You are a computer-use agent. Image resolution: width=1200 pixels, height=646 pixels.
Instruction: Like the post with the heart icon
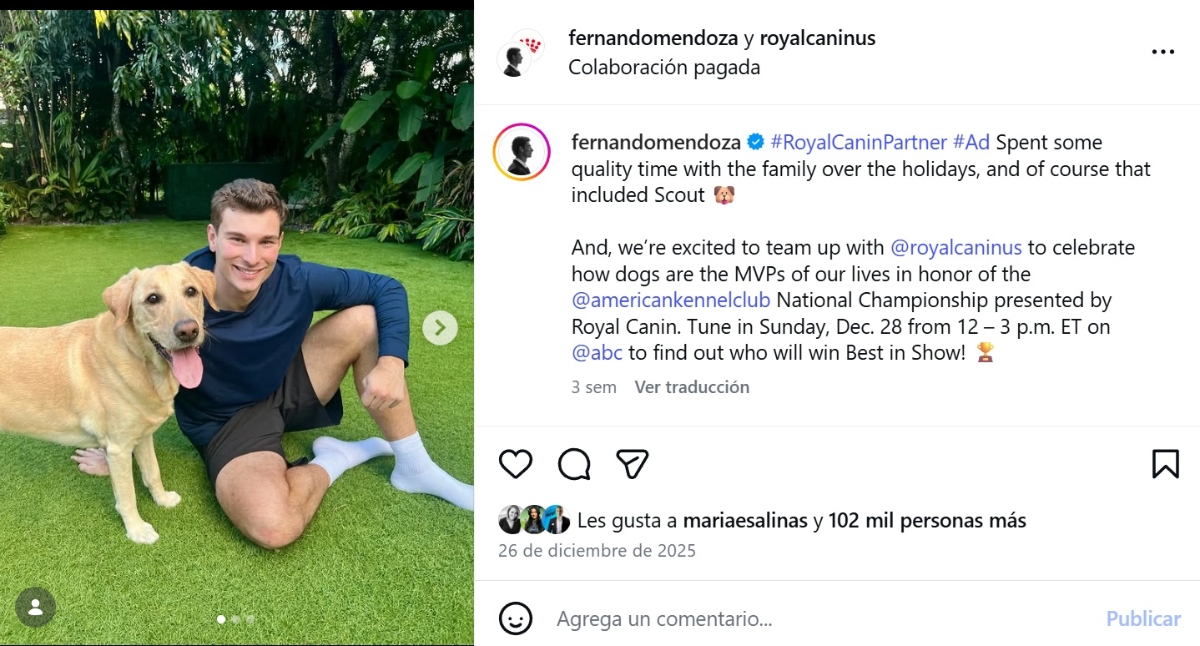(515, 464)
